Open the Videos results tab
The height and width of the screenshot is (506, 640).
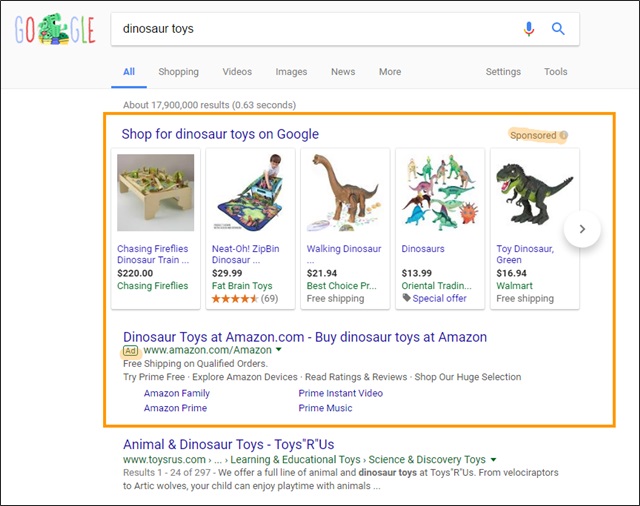[237, 72]
